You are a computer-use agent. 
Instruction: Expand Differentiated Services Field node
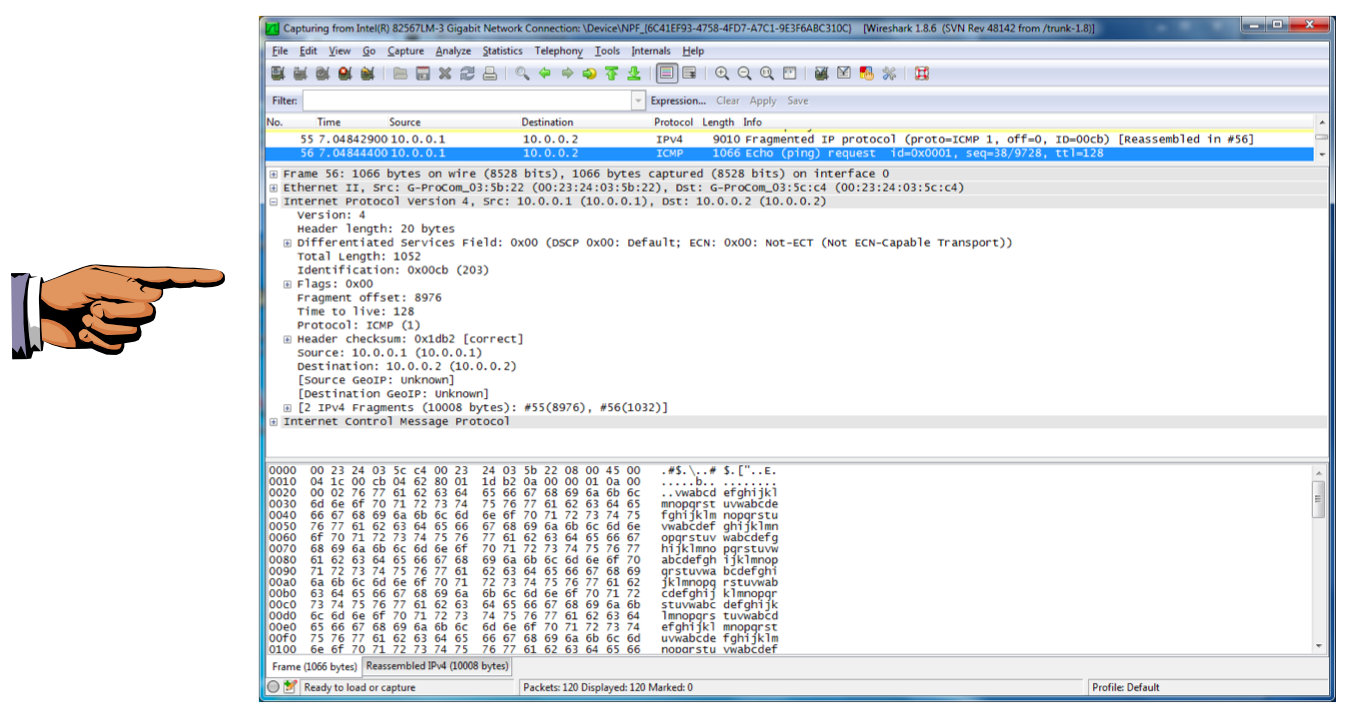(288, 243)
